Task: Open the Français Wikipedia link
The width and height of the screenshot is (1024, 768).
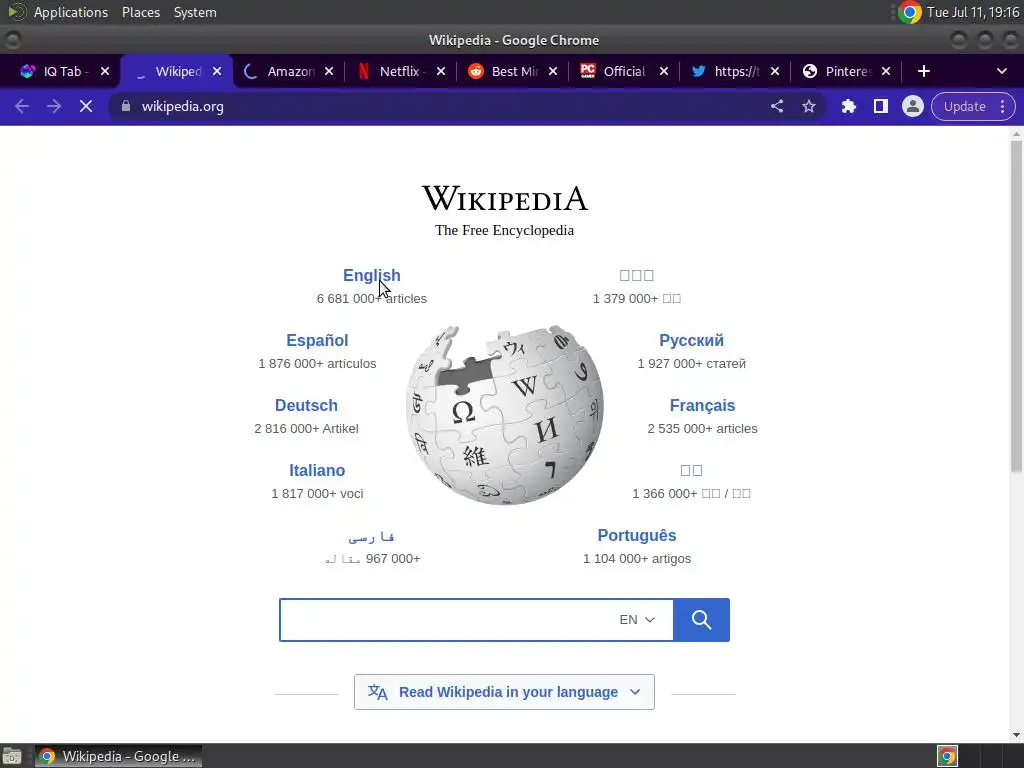Action: pyautogui.click(x=703, y=406)
